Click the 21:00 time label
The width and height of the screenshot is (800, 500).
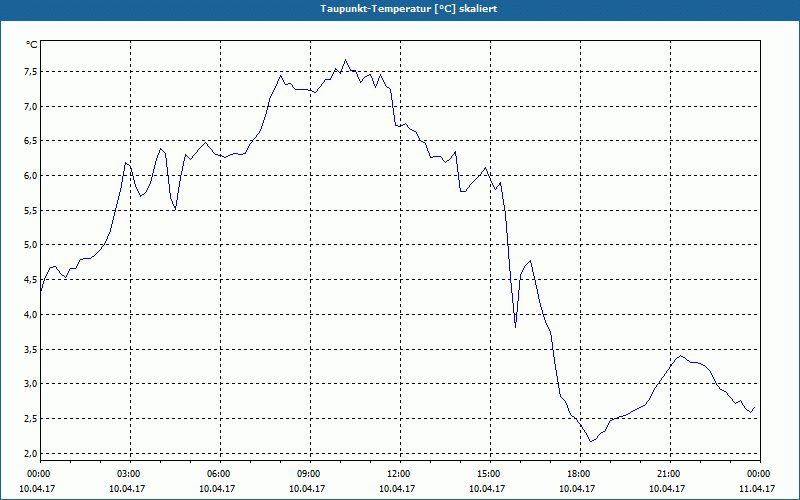[x=670, y=474]
